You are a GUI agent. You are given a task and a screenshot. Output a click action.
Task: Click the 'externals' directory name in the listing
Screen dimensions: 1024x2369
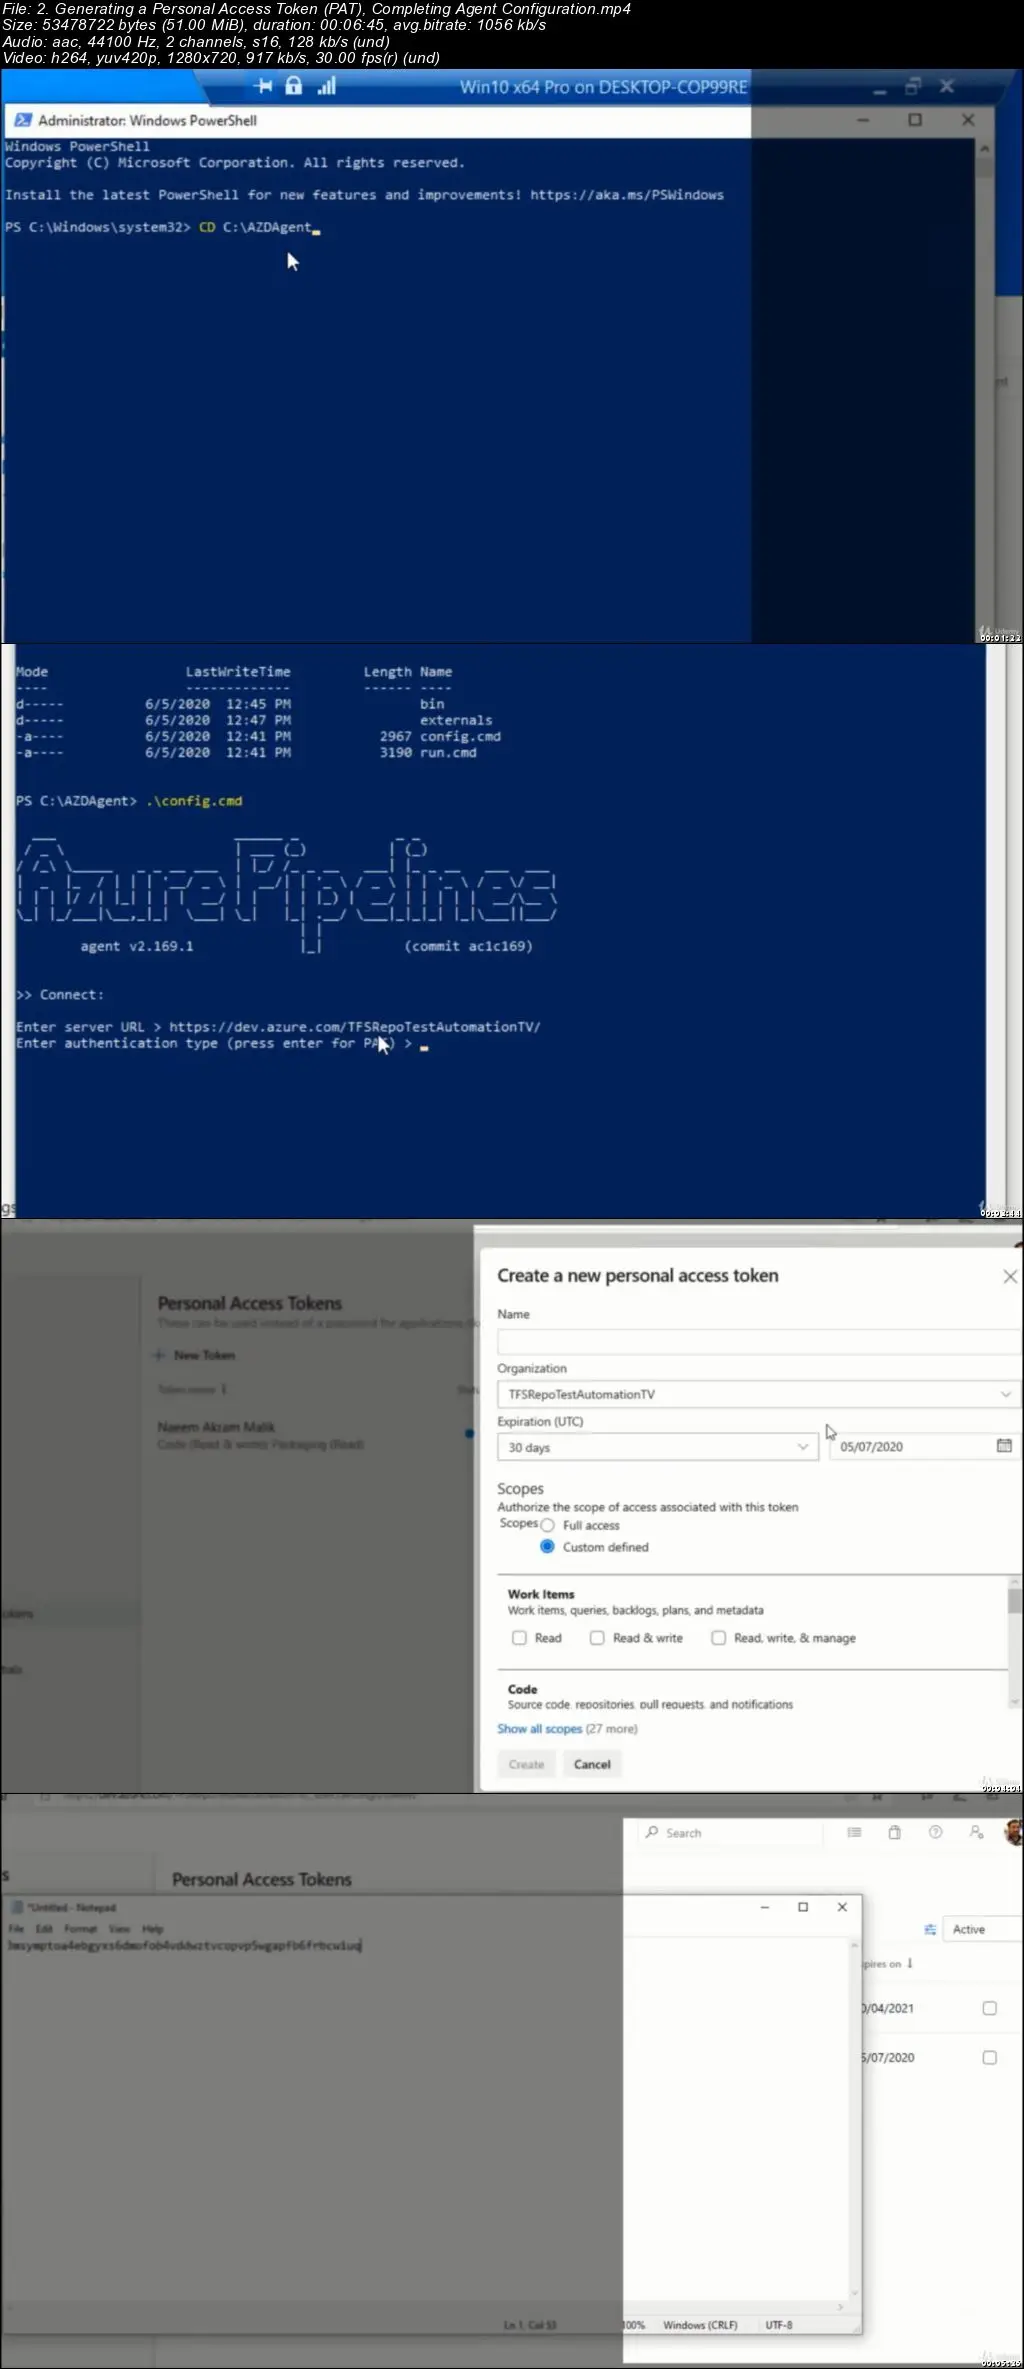click(456, 720)
